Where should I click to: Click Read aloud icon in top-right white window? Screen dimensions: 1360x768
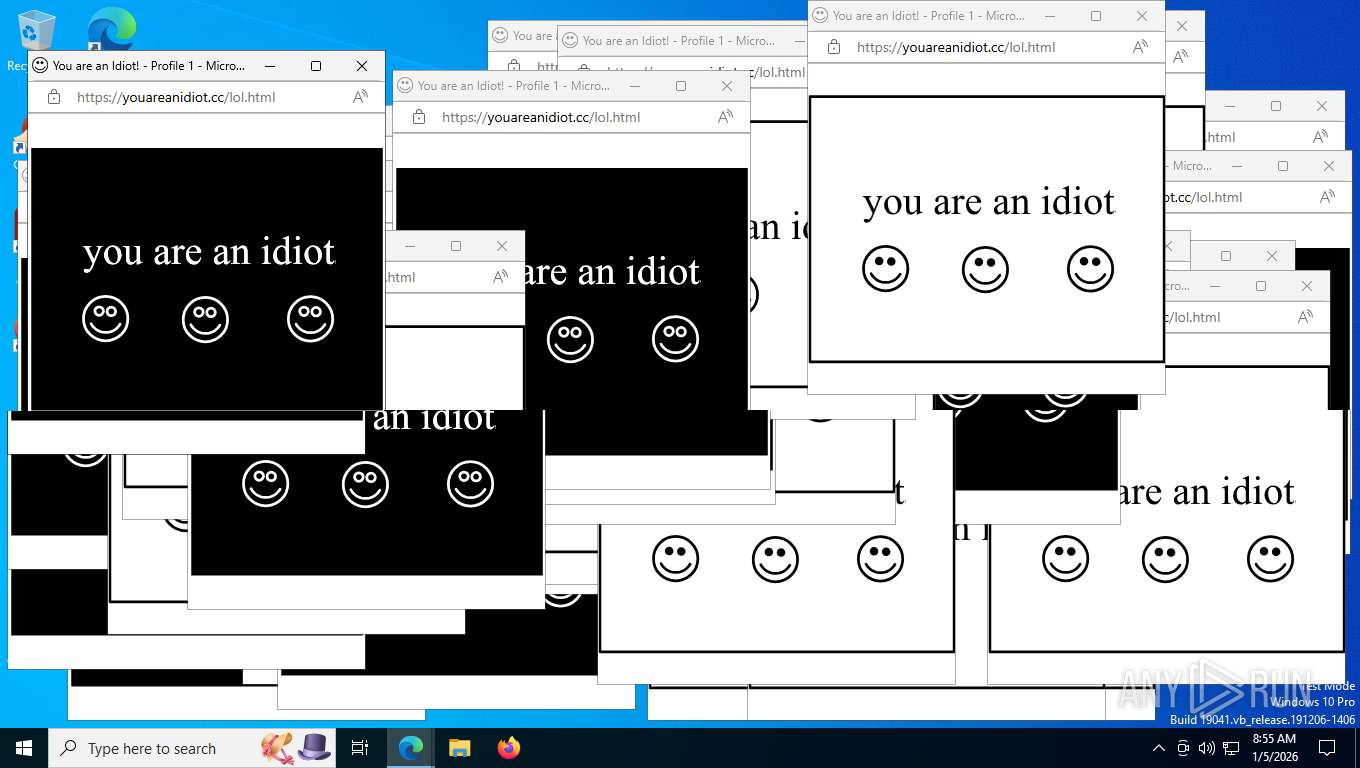[x=1140, y=47]
